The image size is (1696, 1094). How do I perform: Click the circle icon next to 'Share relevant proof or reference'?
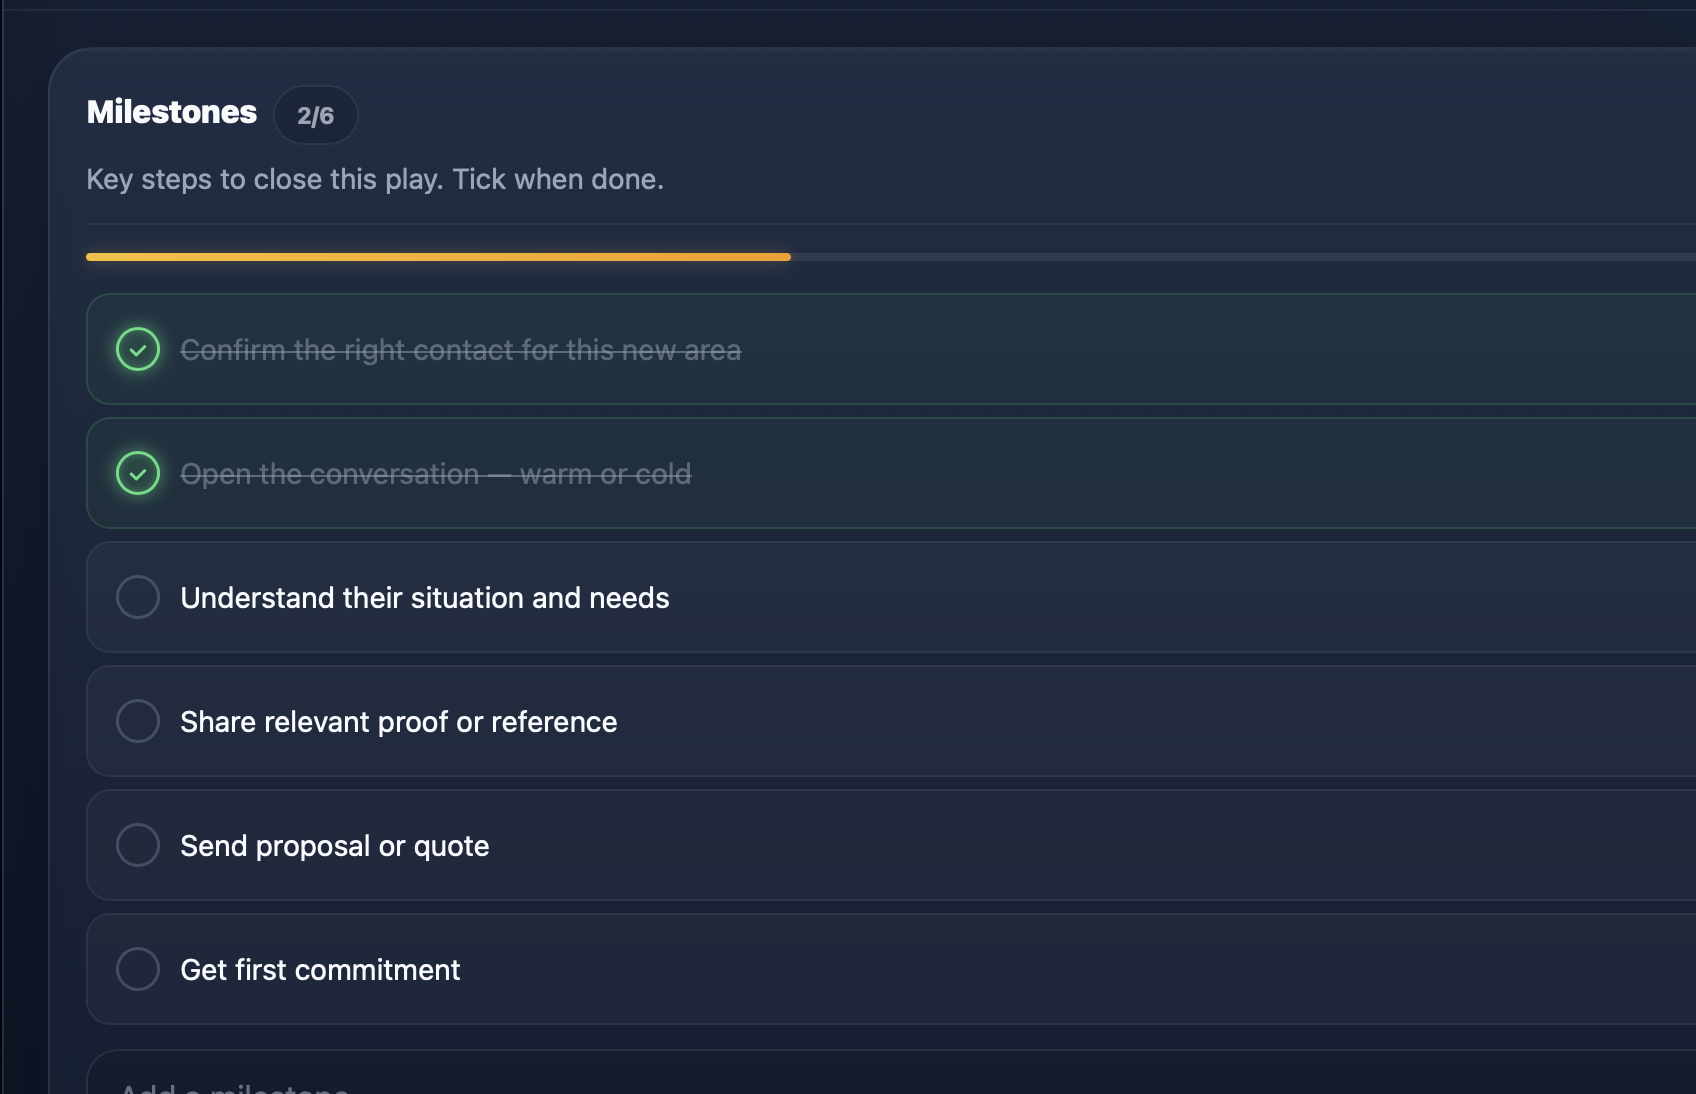pyautogui.click(x=138, y=721)
